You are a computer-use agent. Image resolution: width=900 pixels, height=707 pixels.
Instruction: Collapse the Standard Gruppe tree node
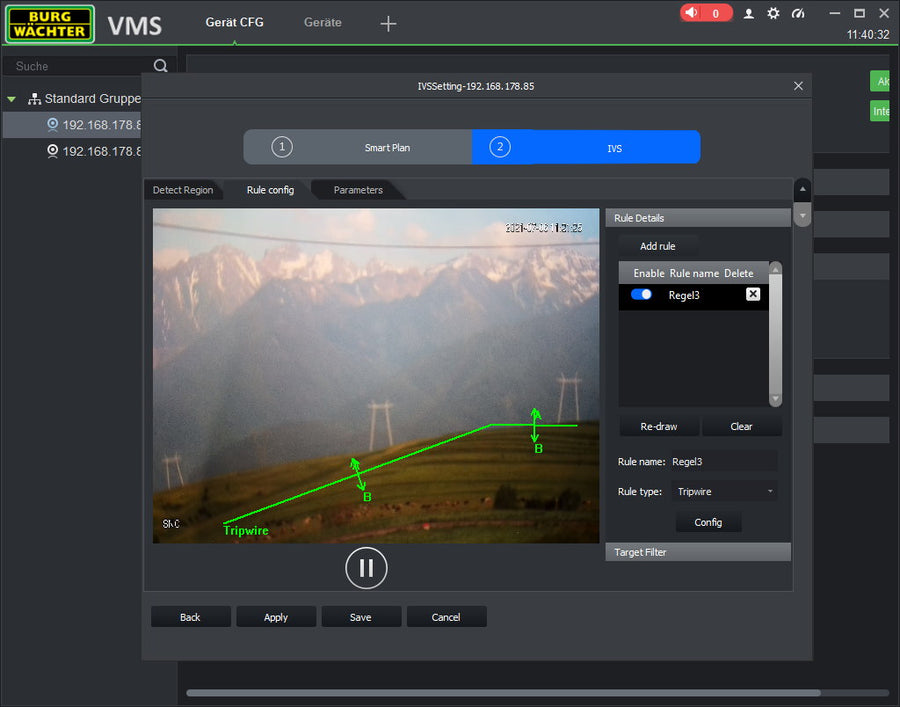click(12, 99)
